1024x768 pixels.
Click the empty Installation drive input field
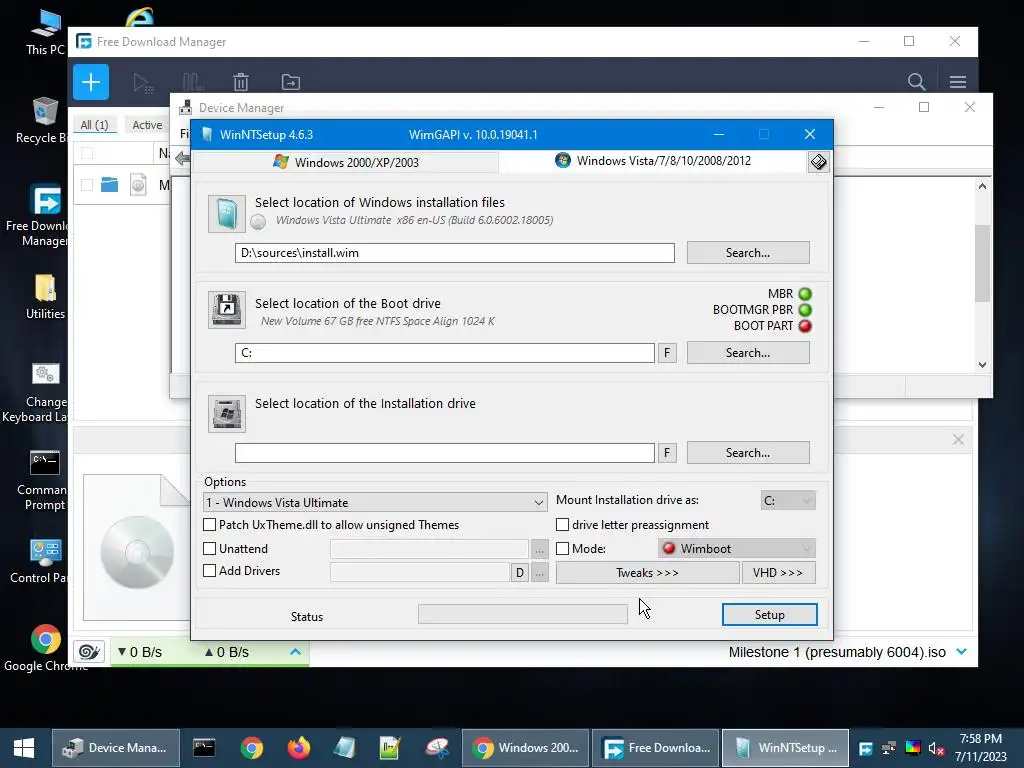pyautogui.click(x=445, y=453)
